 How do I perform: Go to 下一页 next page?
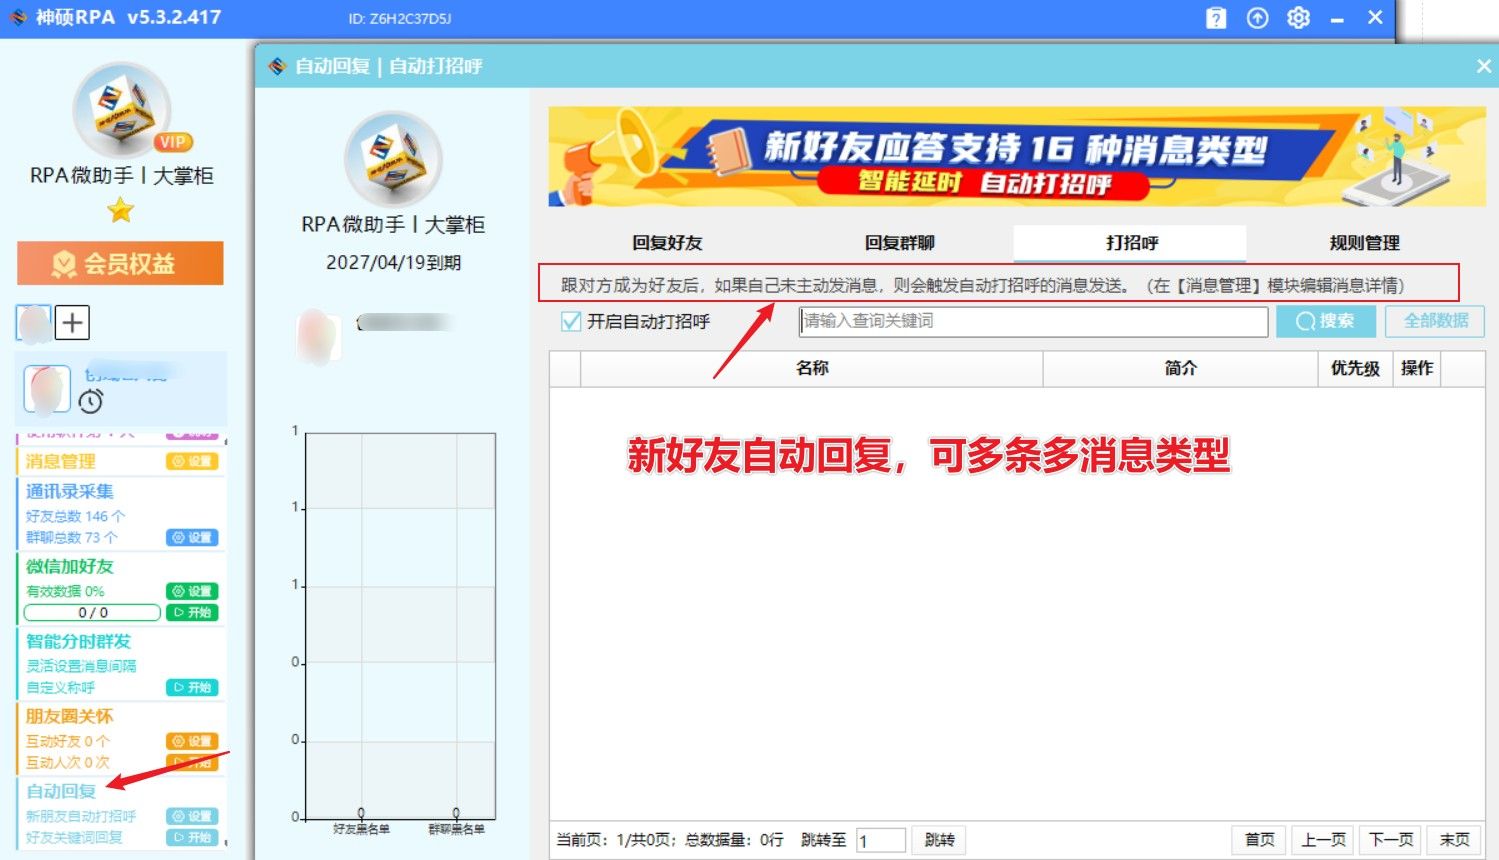[x=1391, y=840]
